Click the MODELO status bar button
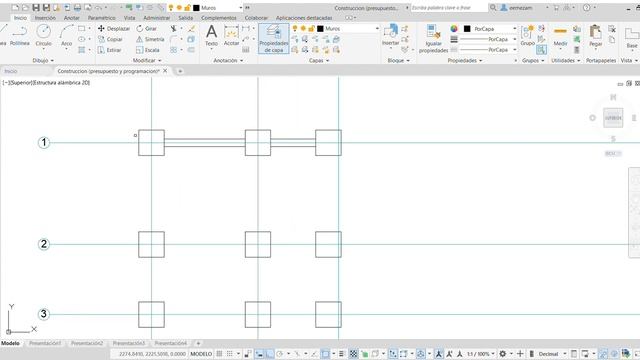Screen dimensions: 640x360 (201, 353)
